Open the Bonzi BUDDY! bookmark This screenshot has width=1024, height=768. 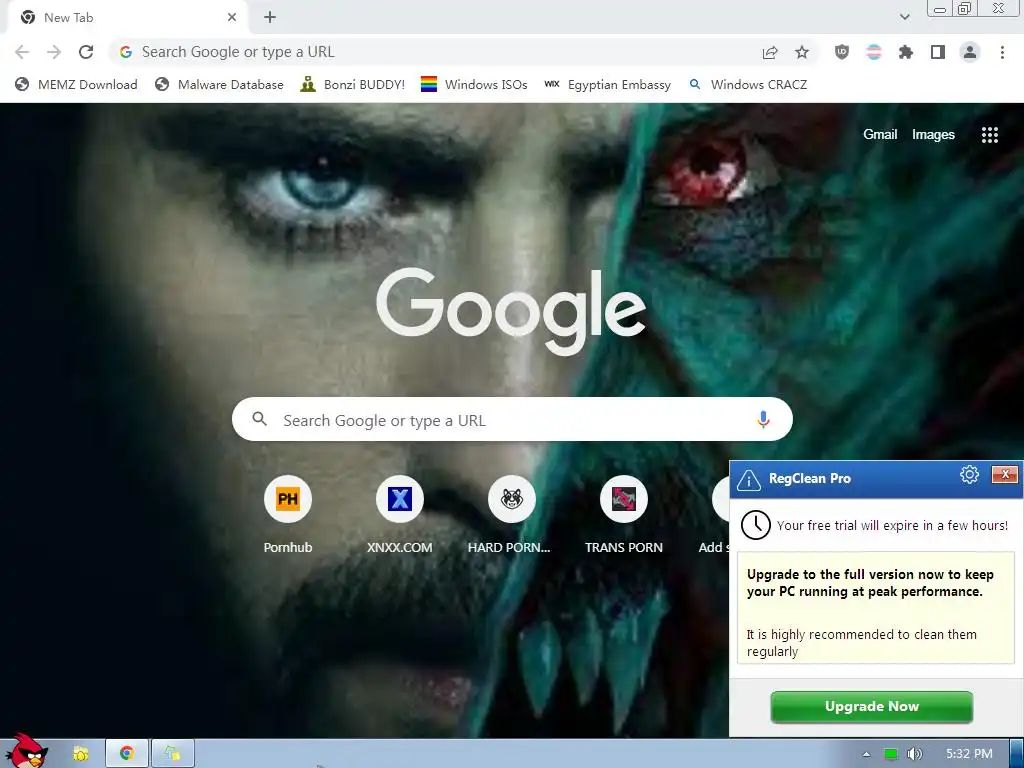[353, 84]
